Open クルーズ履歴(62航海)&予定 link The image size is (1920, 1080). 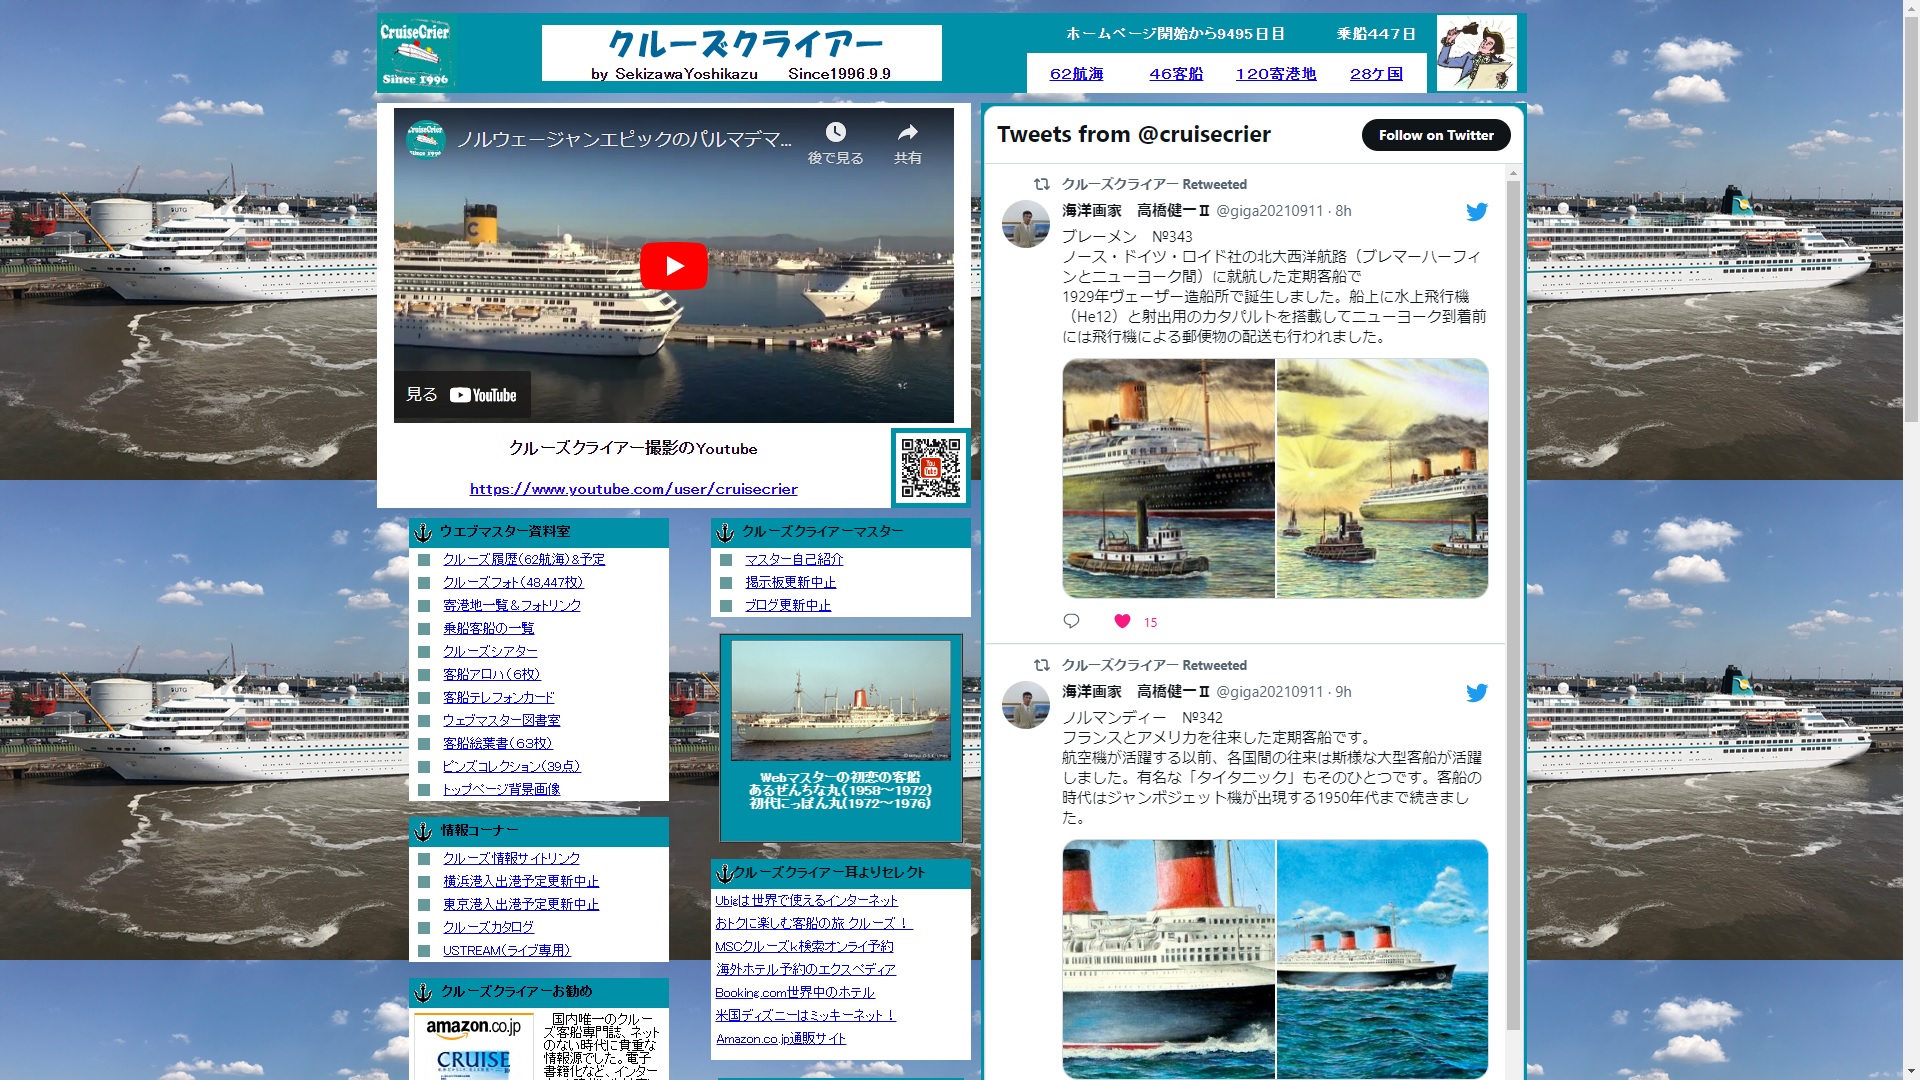524,559
